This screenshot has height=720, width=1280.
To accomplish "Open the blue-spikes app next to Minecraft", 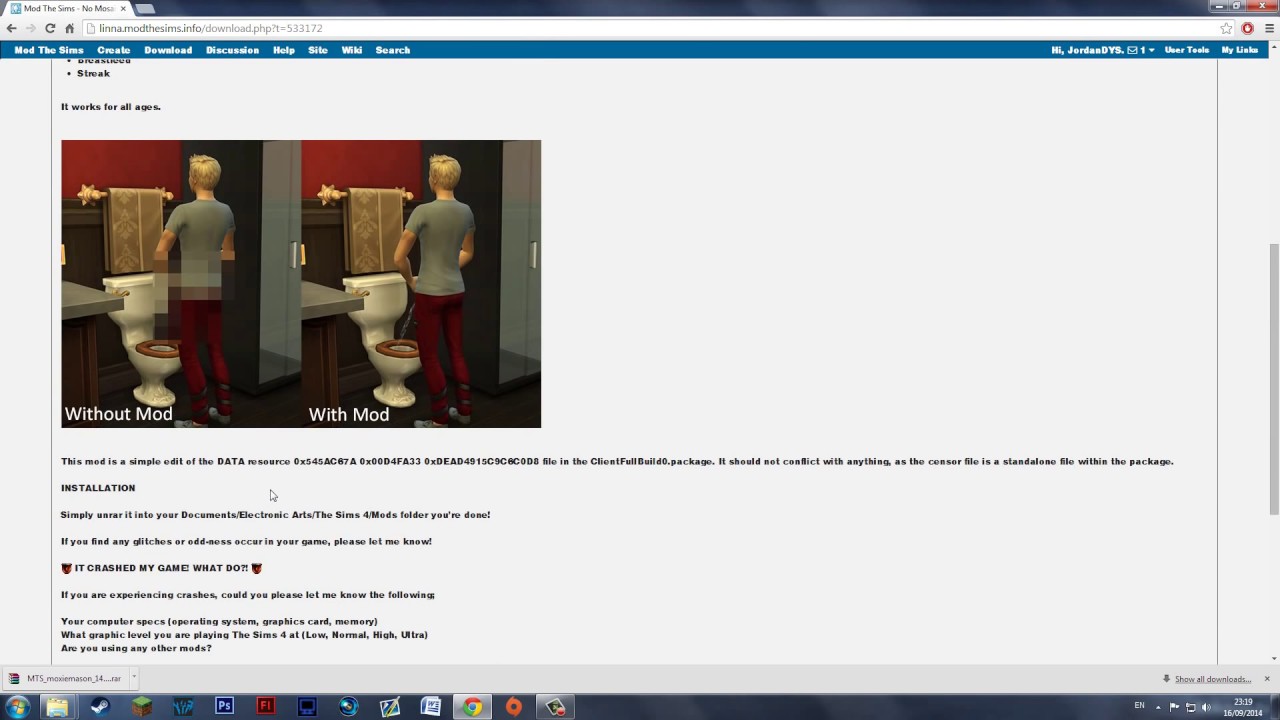I will pyautogui.click(x=183, y=707).
